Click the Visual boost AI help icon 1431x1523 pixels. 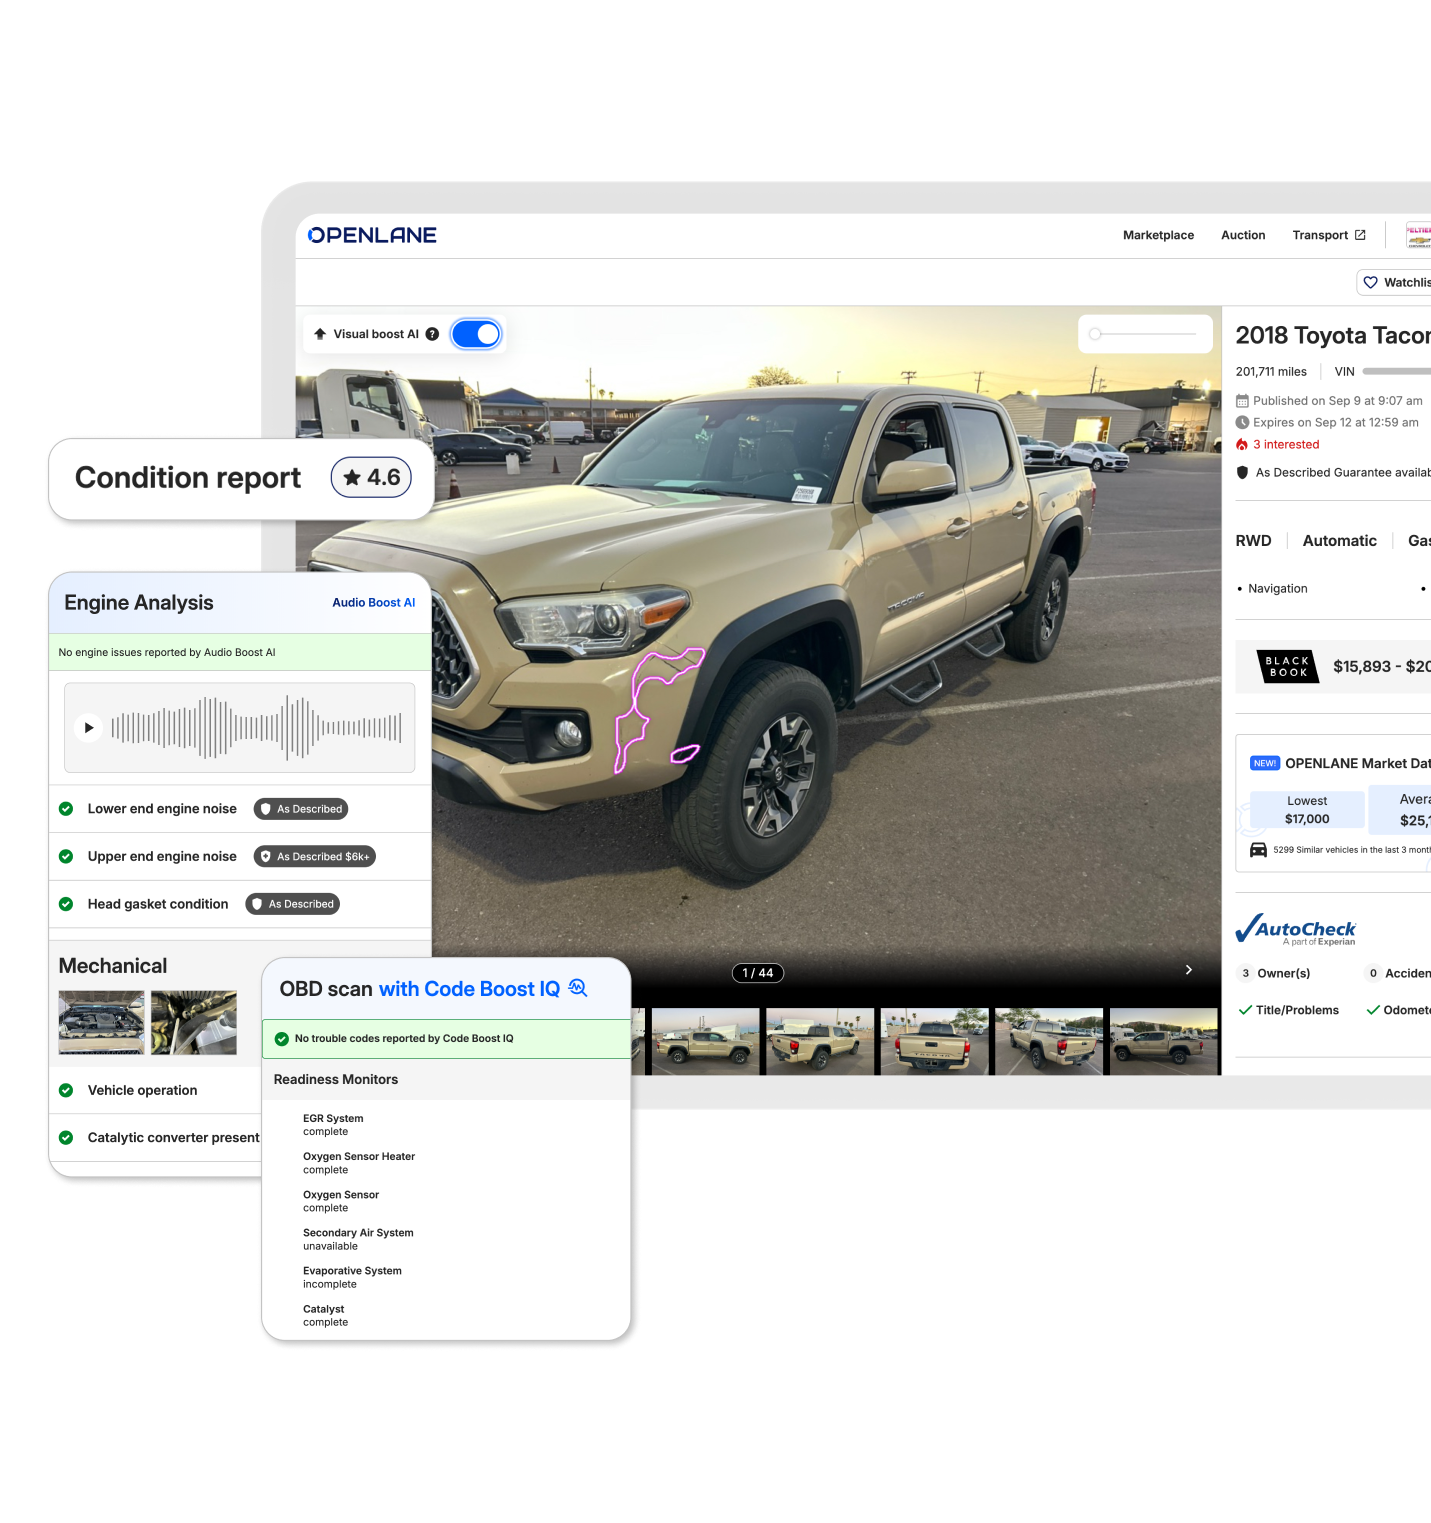[432, 334]
